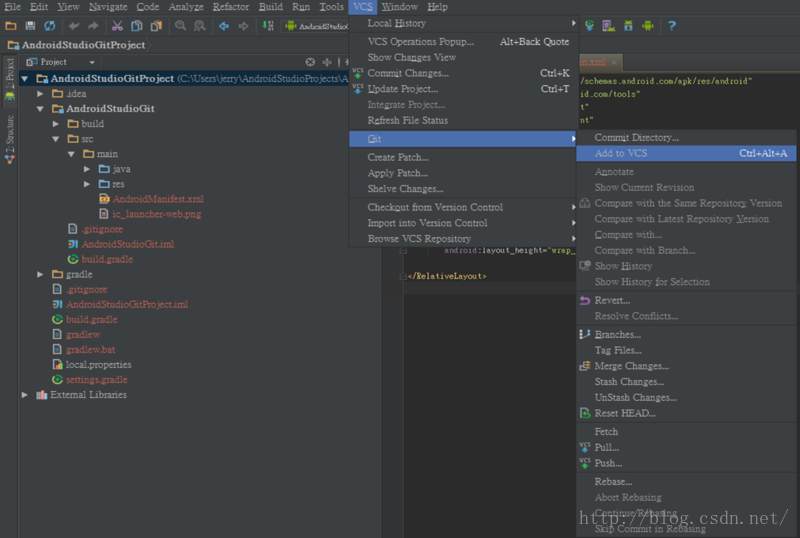This screenshot has height=538, width=800.
Task: Open the Refactor menu
Action: tap(231, 7)
